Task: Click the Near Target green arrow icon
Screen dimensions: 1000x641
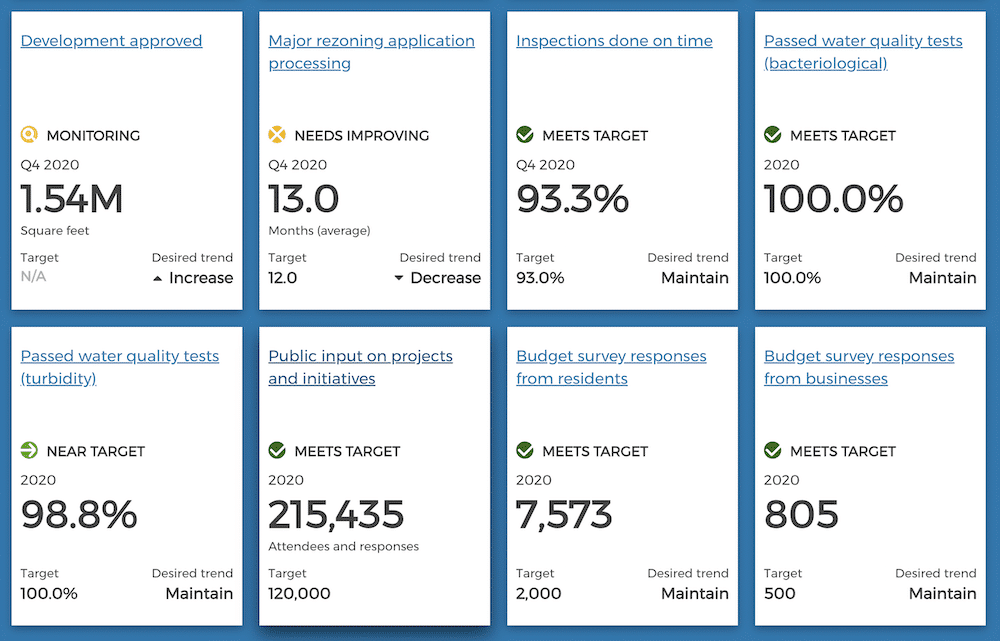Action: pos(29,451)
